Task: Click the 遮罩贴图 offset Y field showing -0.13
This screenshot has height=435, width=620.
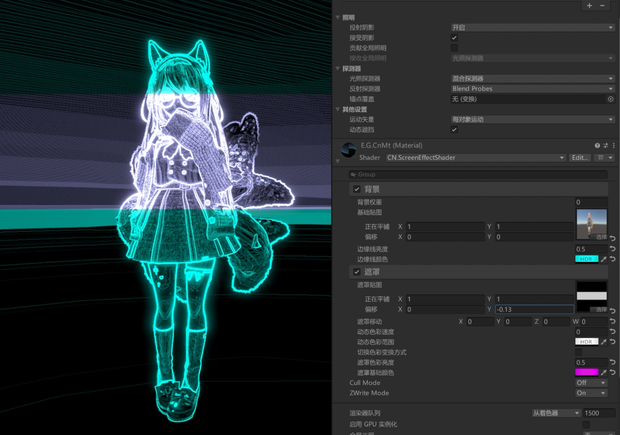Action: click(534, 310)
